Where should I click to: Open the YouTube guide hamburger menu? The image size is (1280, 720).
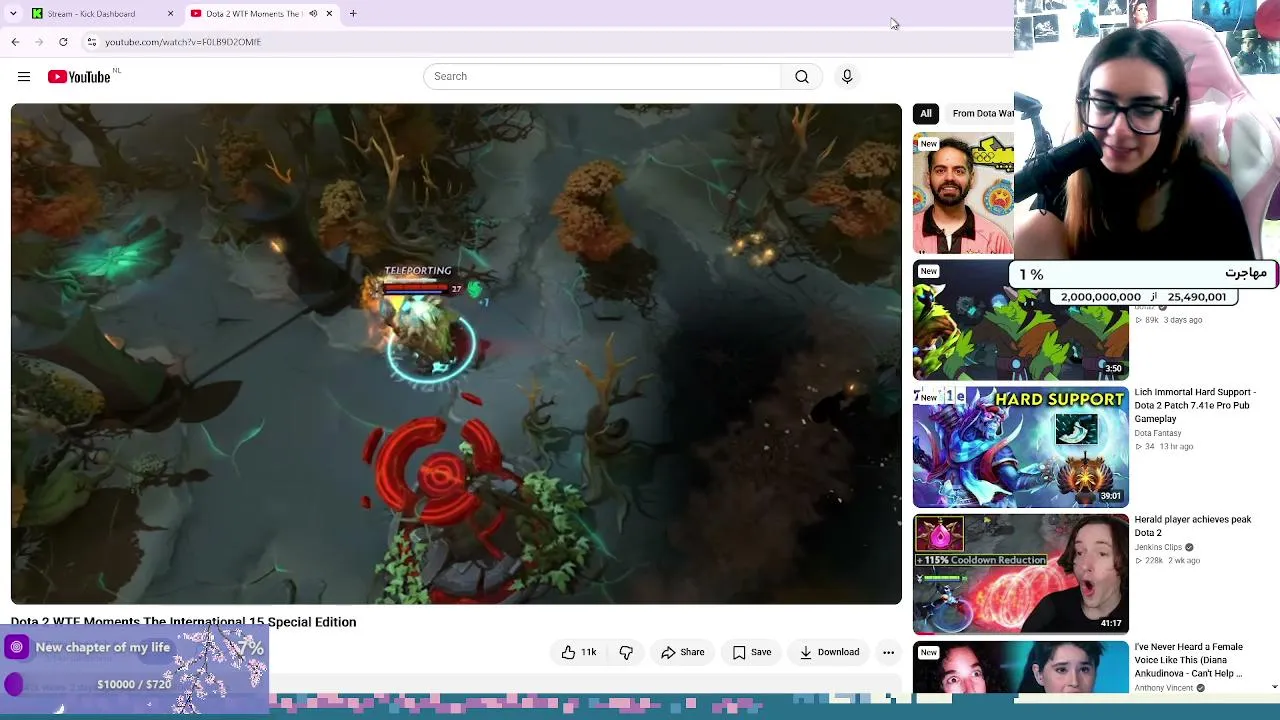pos(24,77)
